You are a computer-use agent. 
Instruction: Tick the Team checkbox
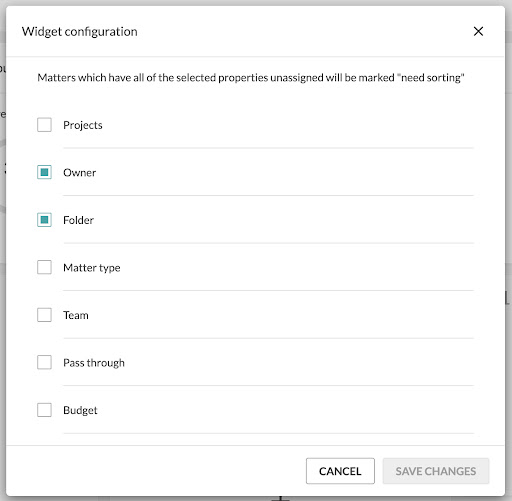44,315
